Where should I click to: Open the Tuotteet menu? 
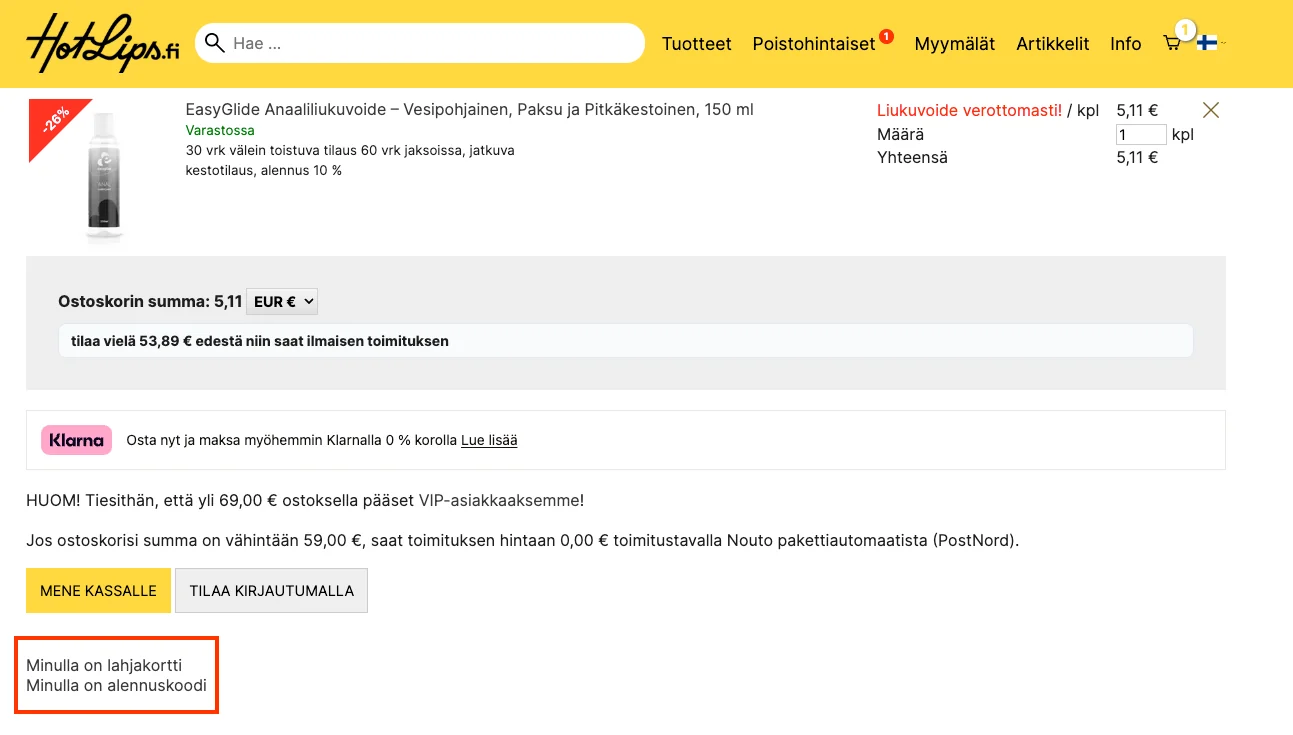(x=697, y=44)
